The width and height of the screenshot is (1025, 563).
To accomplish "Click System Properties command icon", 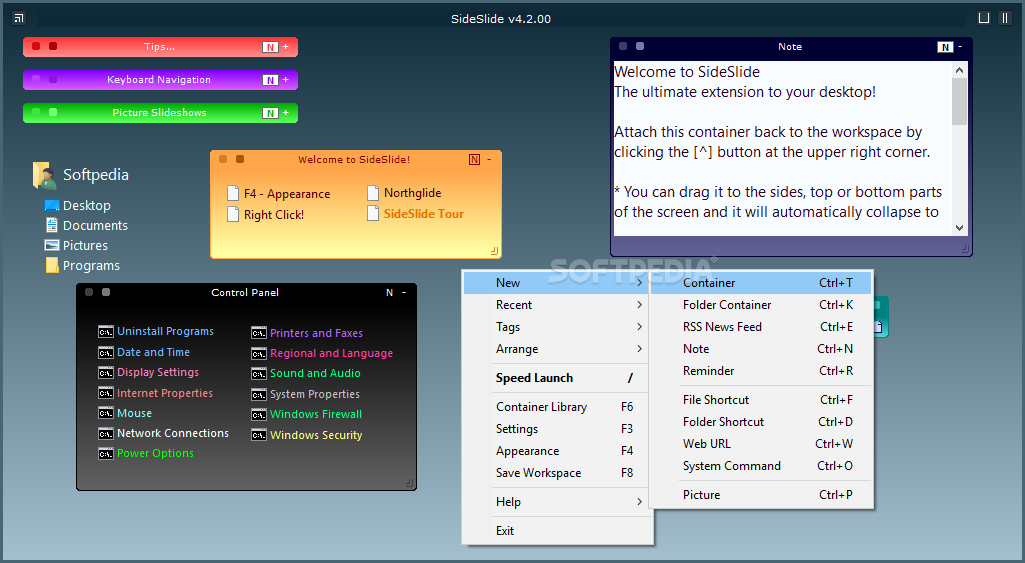I will click(259, 395).
